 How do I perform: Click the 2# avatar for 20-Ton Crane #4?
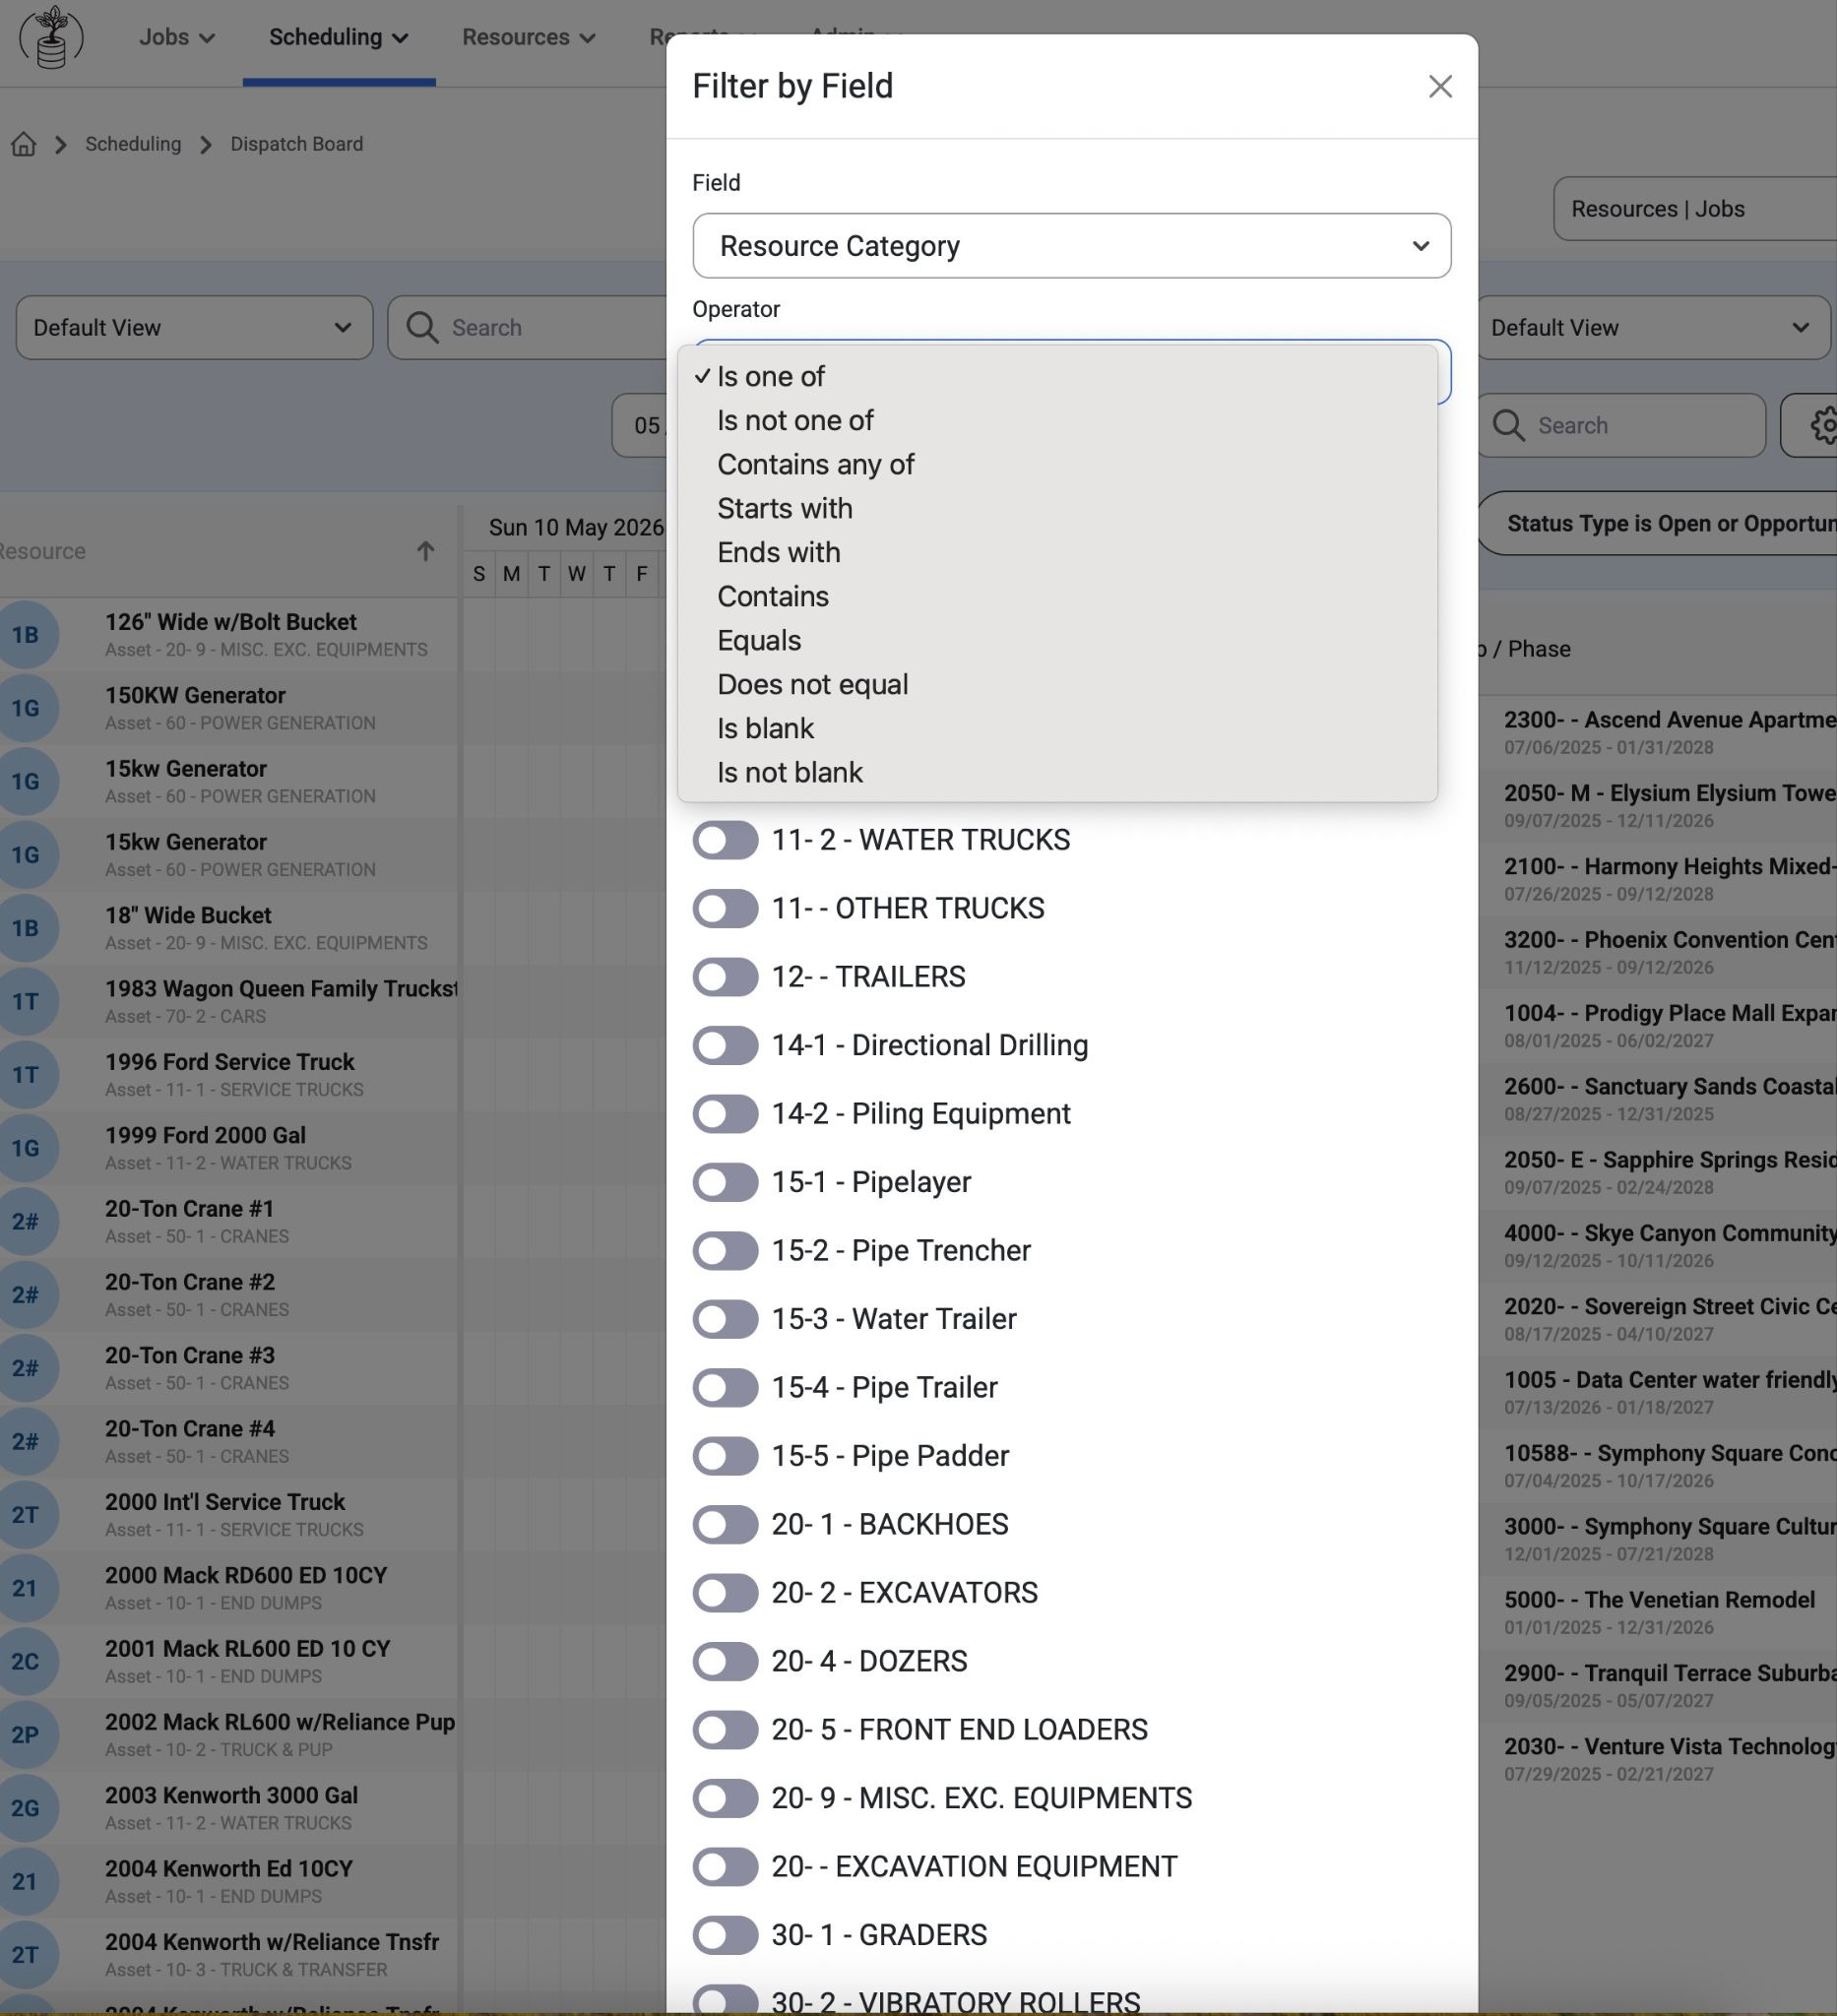coord(25,1441)
